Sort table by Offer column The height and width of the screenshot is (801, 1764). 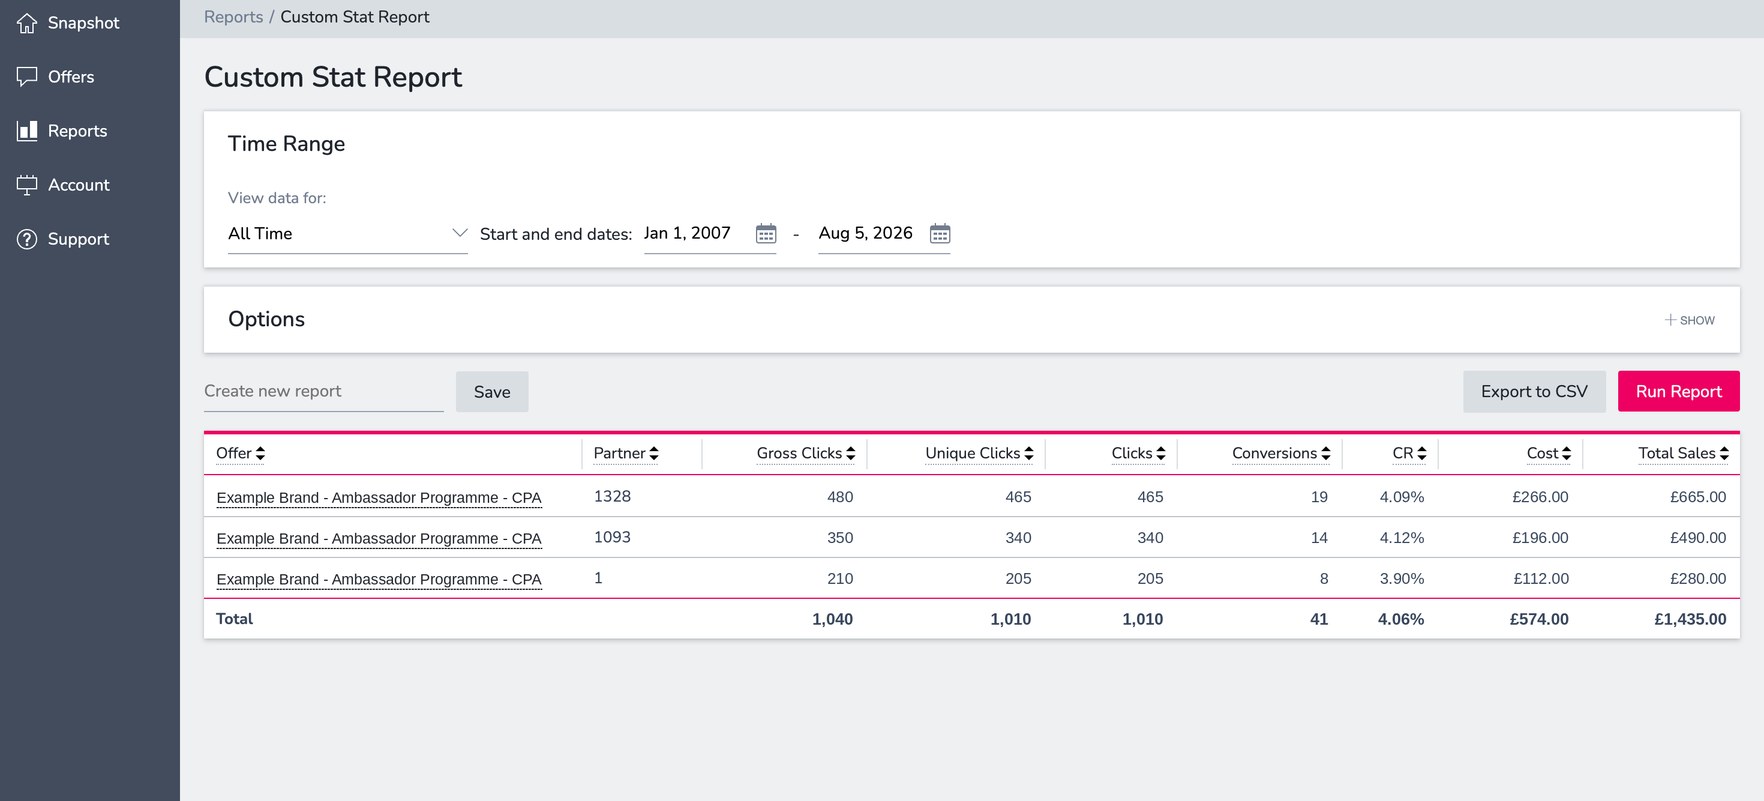click(x=241, y=453)
